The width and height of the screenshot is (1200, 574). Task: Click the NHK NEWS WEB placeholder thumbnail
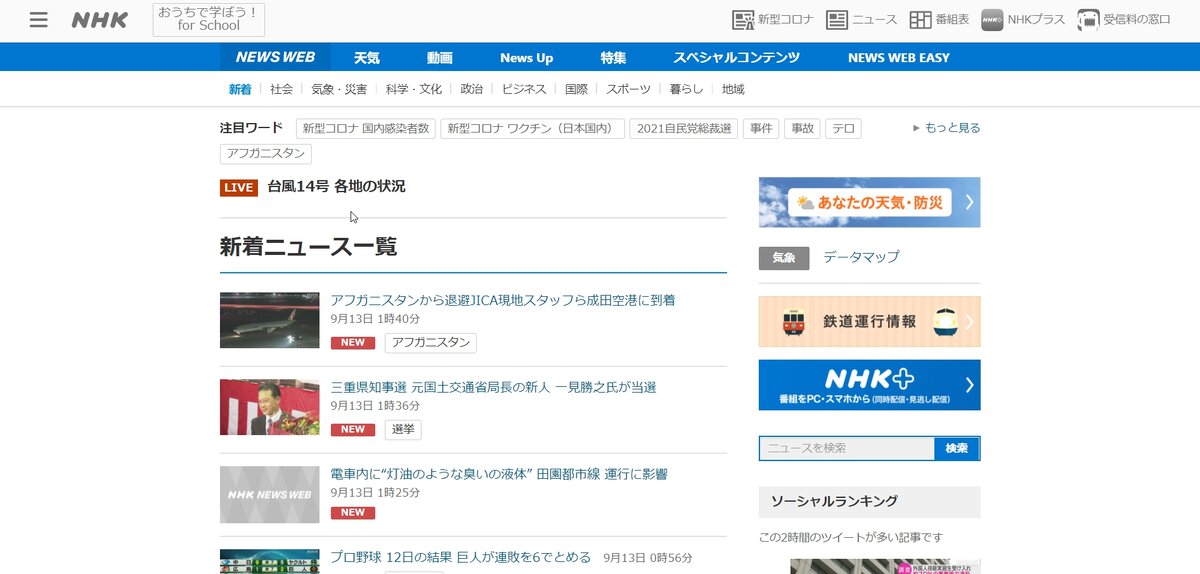[x=270, y=494]
